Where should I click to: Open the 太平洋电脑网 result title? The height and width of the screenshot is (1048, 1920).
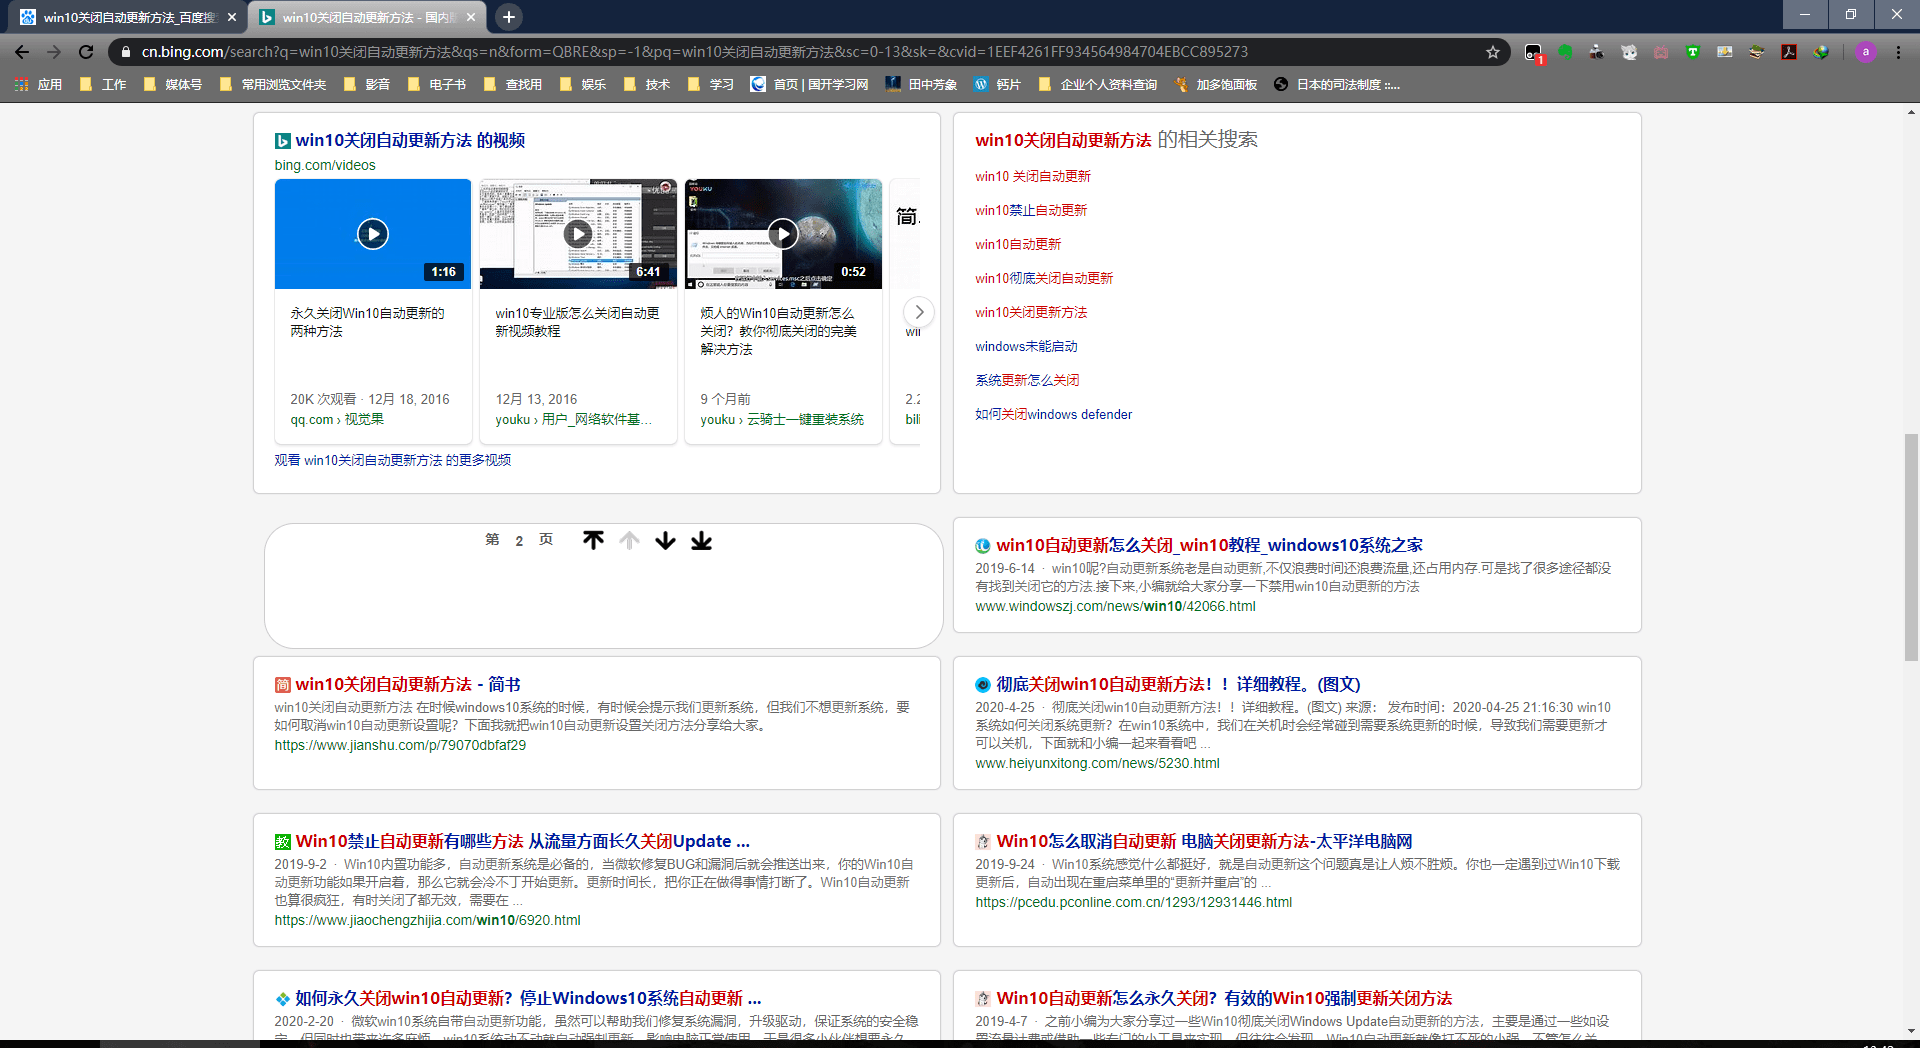(1204, 842)
